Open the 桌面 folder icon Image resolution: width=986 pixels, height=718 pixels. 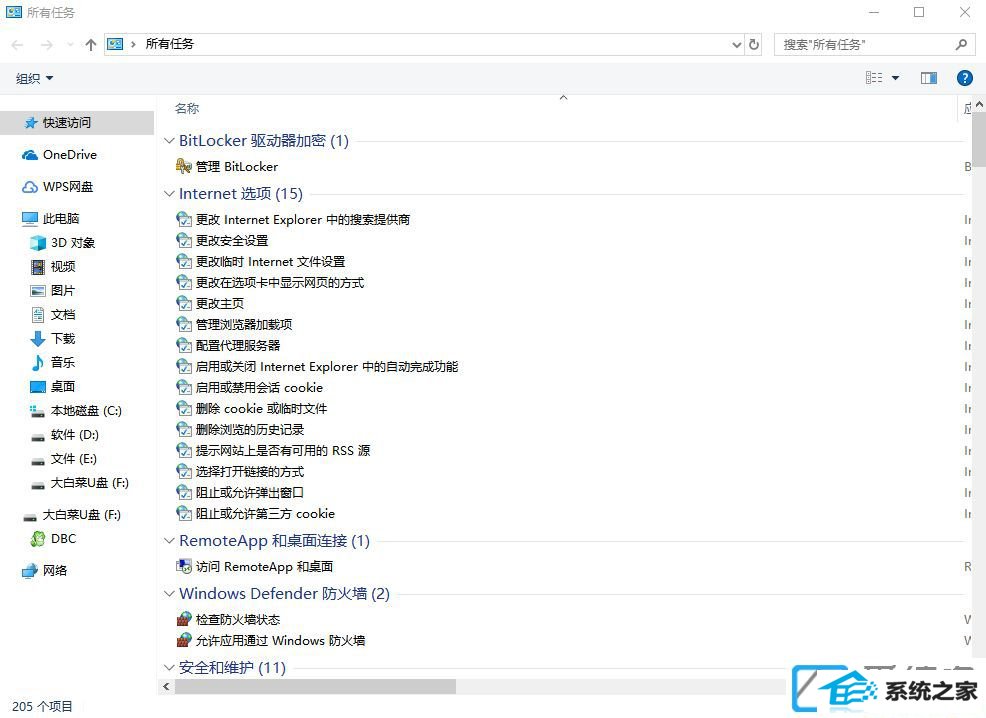[38, 387]
